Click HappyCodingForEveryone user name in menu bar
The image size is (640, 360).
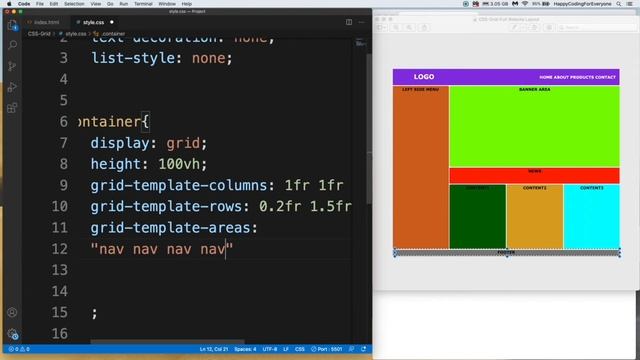pyautogui.click(x=582, y=4)
